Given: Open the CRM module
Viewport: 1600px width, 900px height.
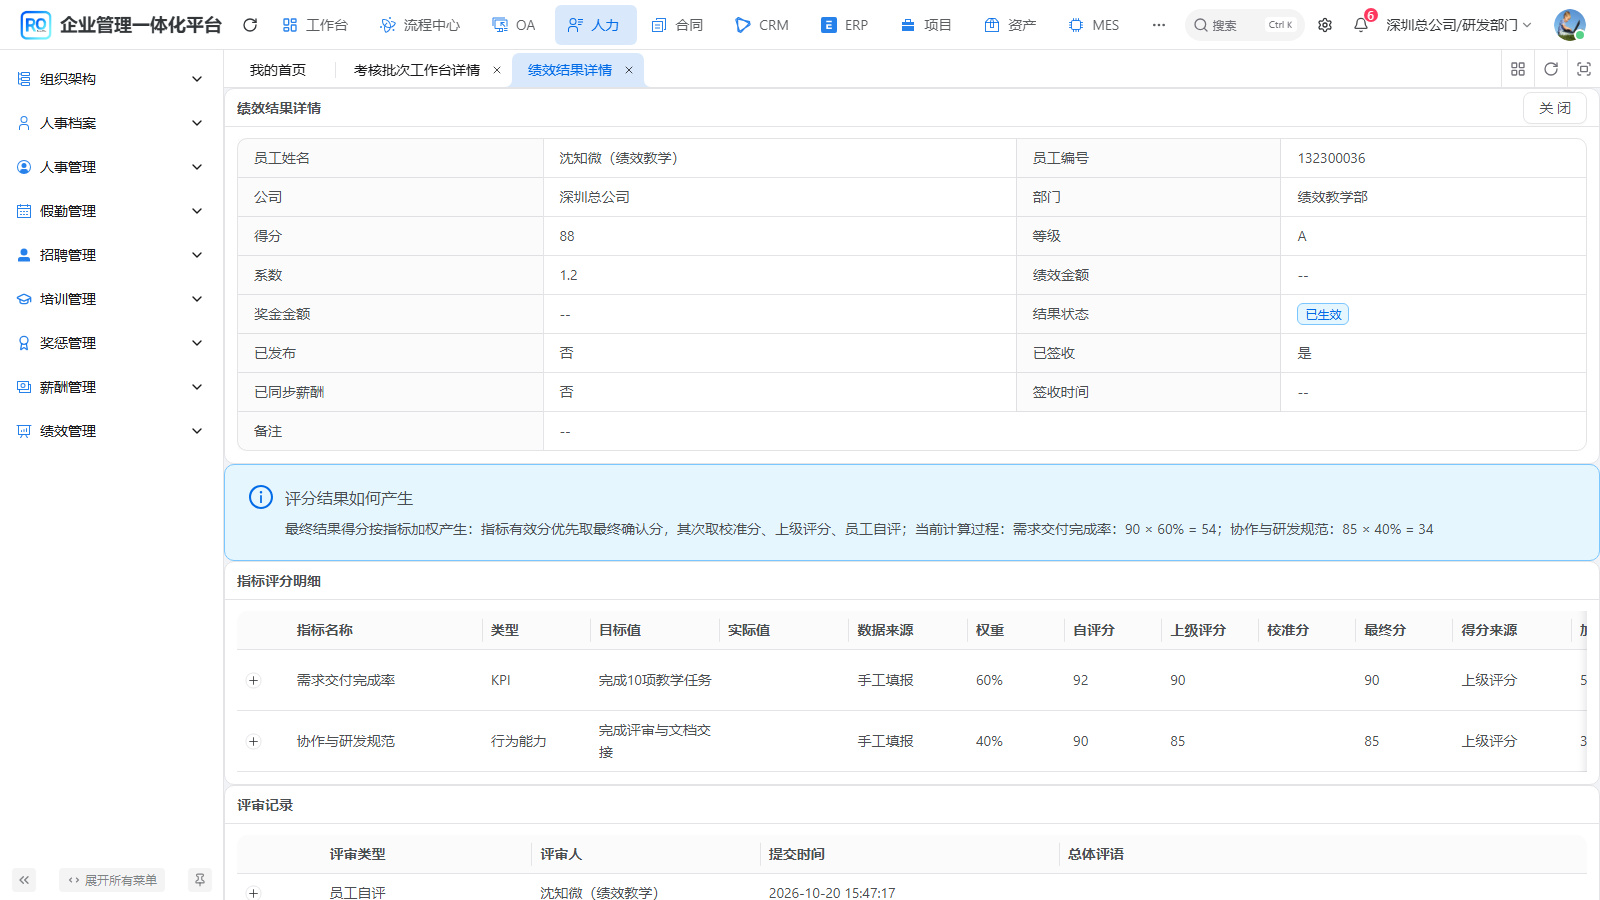Looking at the screenshot, I should click(762, 25).
